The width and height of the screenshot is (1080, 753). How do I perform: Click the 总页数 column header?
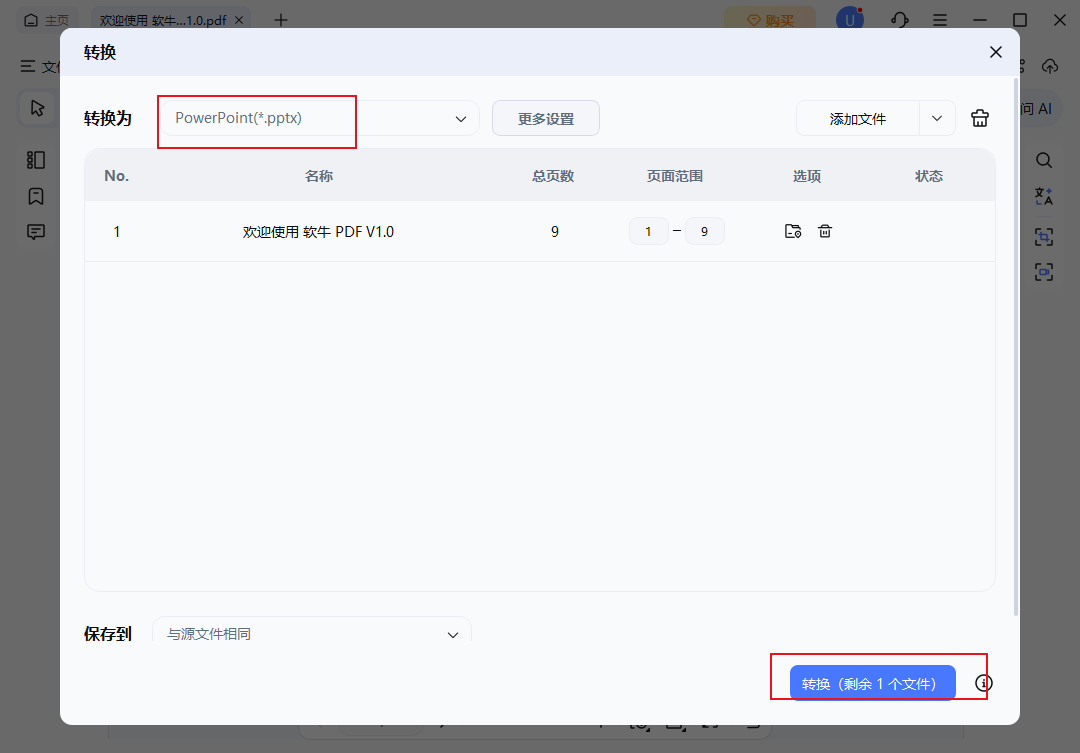coord(553,176)
